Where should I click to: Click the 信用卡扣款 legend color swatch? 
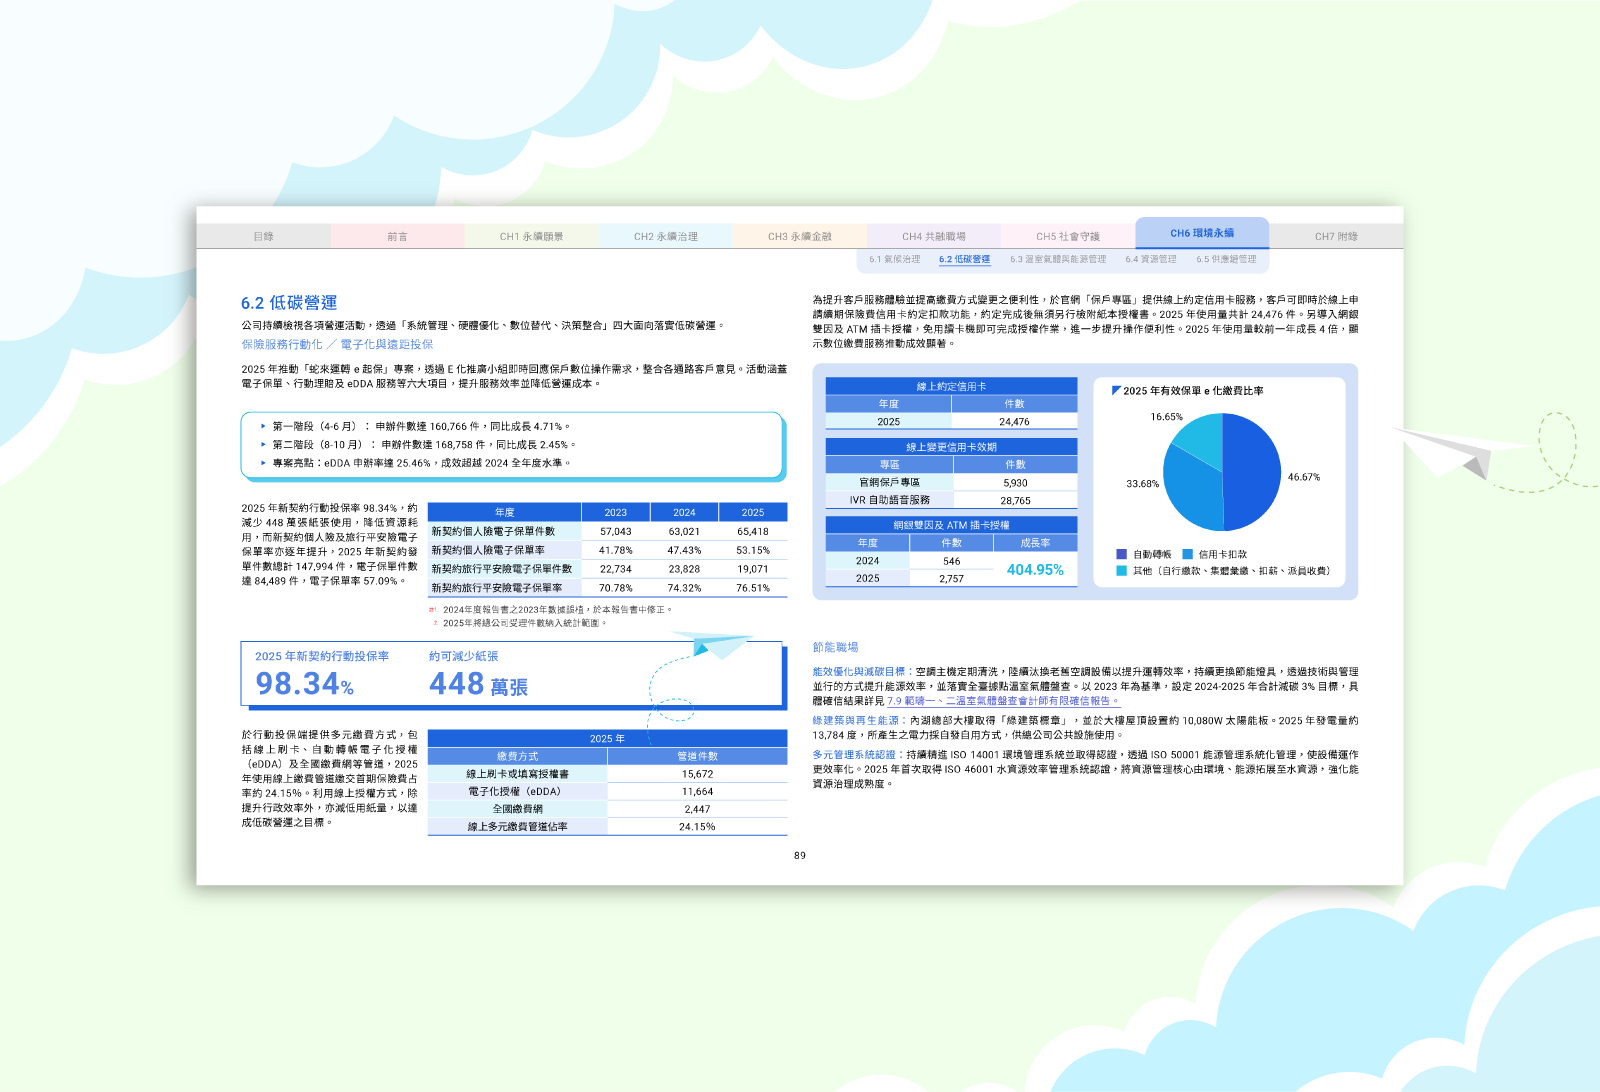[x=1188, y=554]
